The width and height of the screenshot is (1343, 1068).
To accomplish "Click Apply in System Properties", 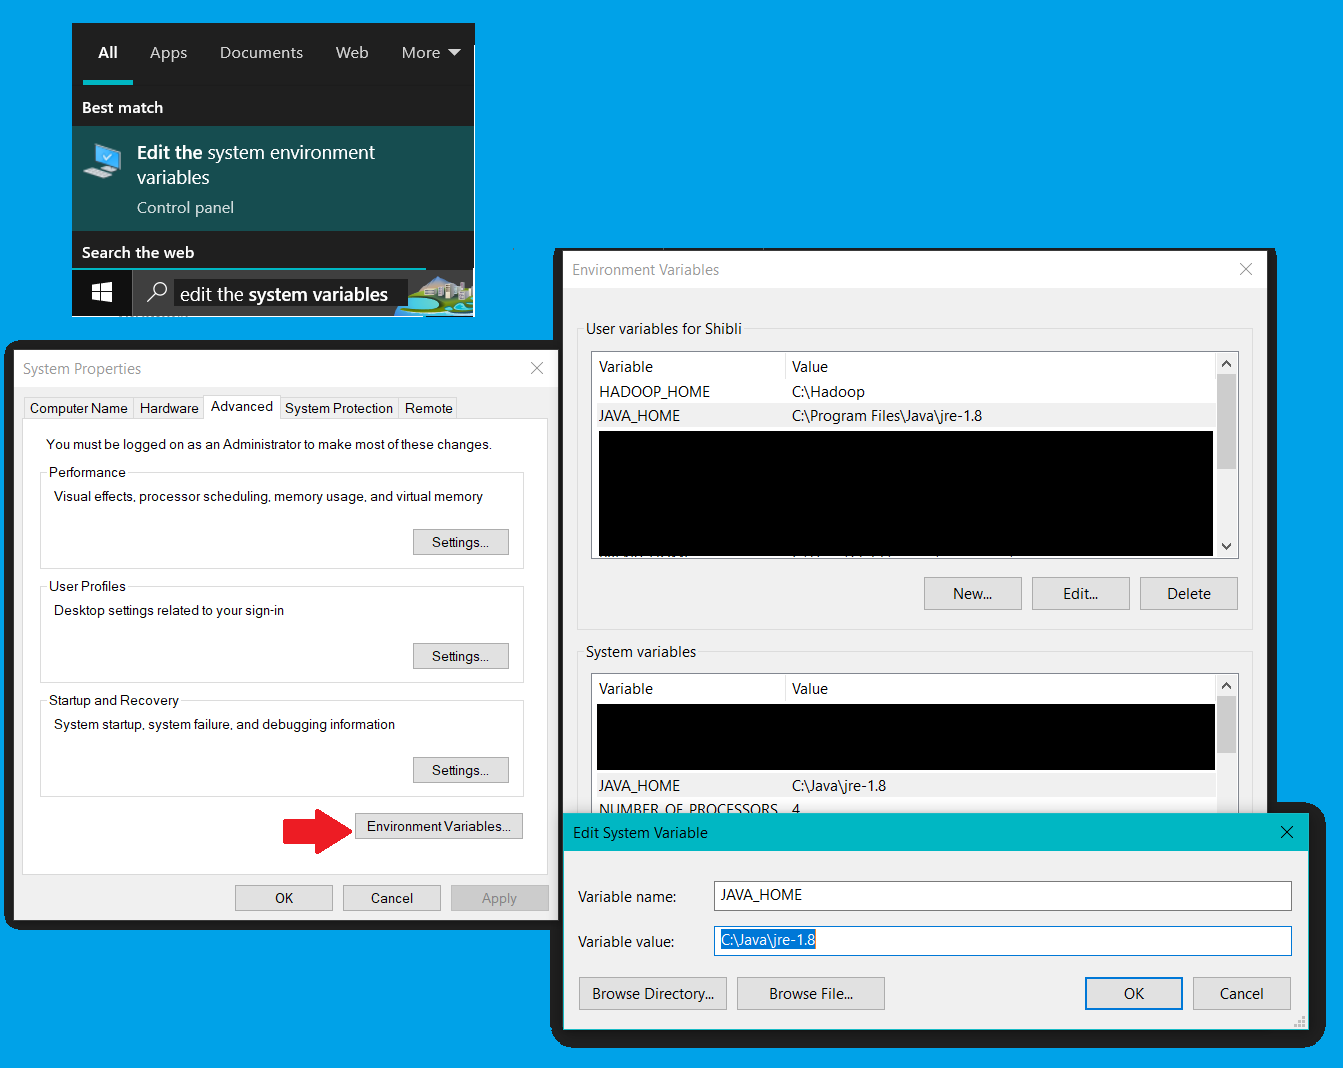I will click(500, 898).
